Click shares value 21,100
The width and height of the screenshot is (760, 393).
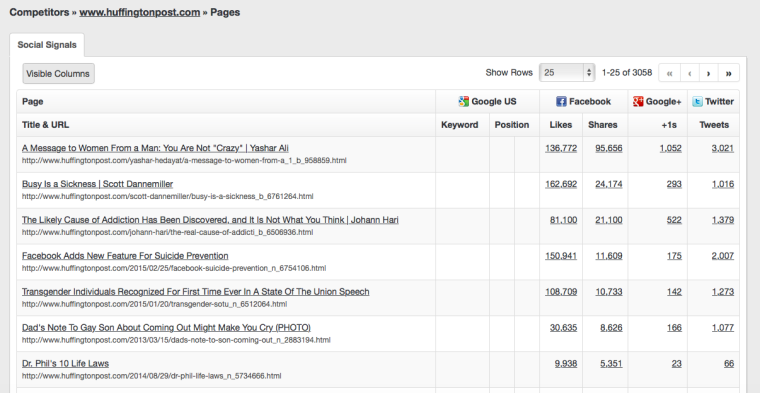coord(609,220)
